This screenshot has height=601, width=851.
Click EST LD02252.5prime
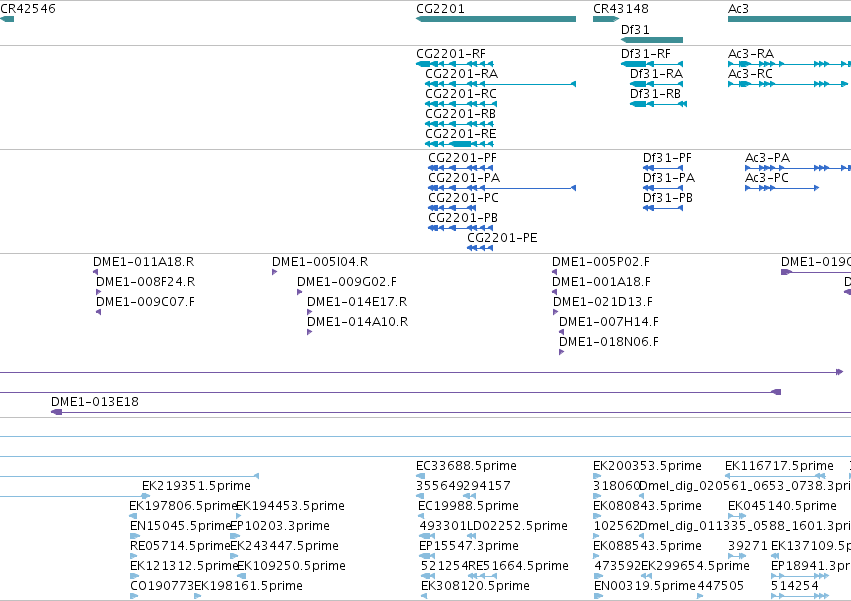click(x=472, y=536)
